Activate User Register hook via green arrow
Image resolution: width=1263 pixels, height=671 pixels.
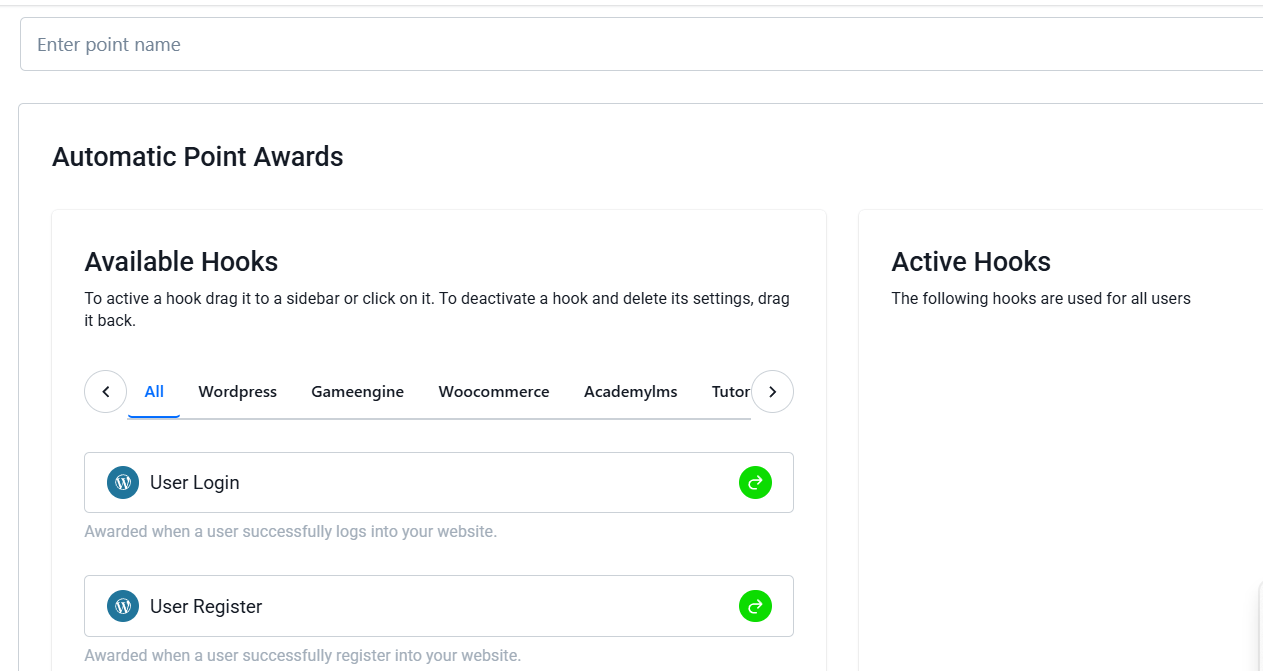click(755, 606)
